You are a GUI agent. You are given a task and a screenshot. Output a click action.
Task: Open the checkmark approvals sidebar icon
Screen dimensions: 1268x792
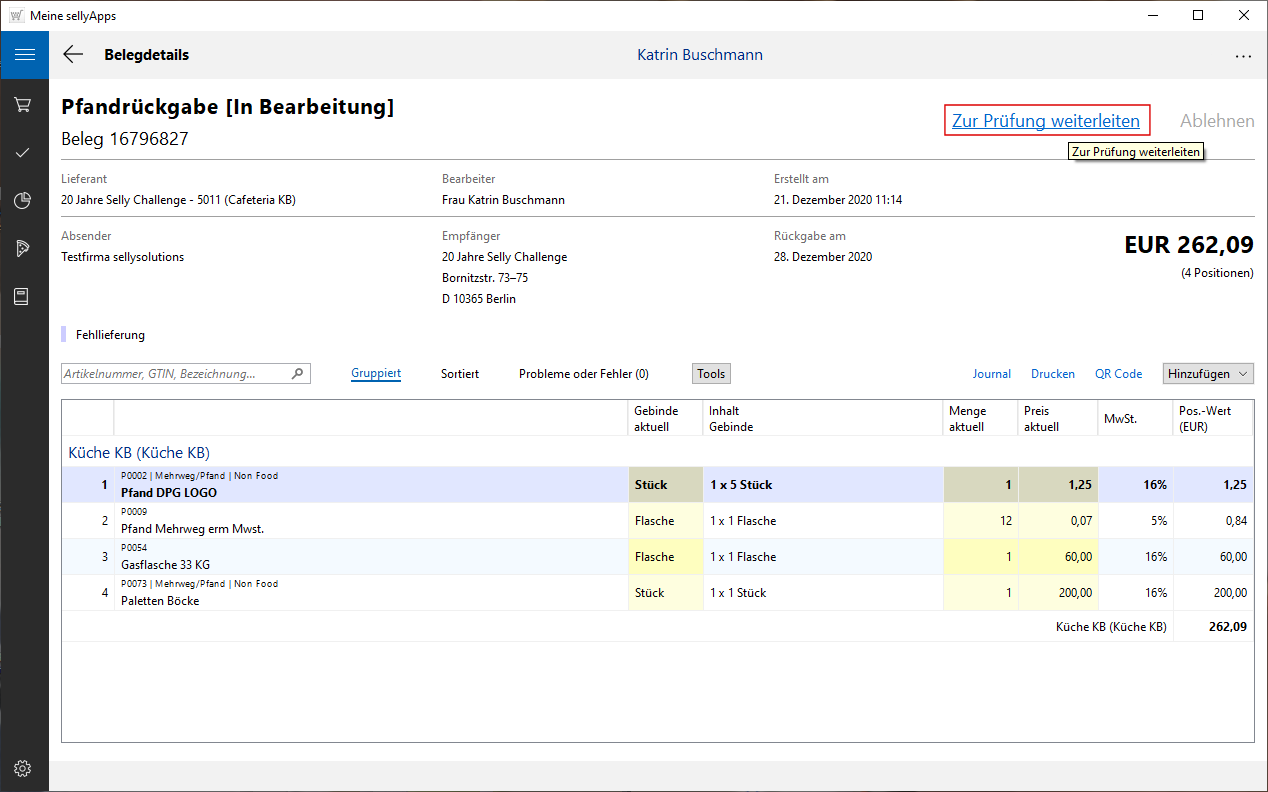tap(24, 153)
